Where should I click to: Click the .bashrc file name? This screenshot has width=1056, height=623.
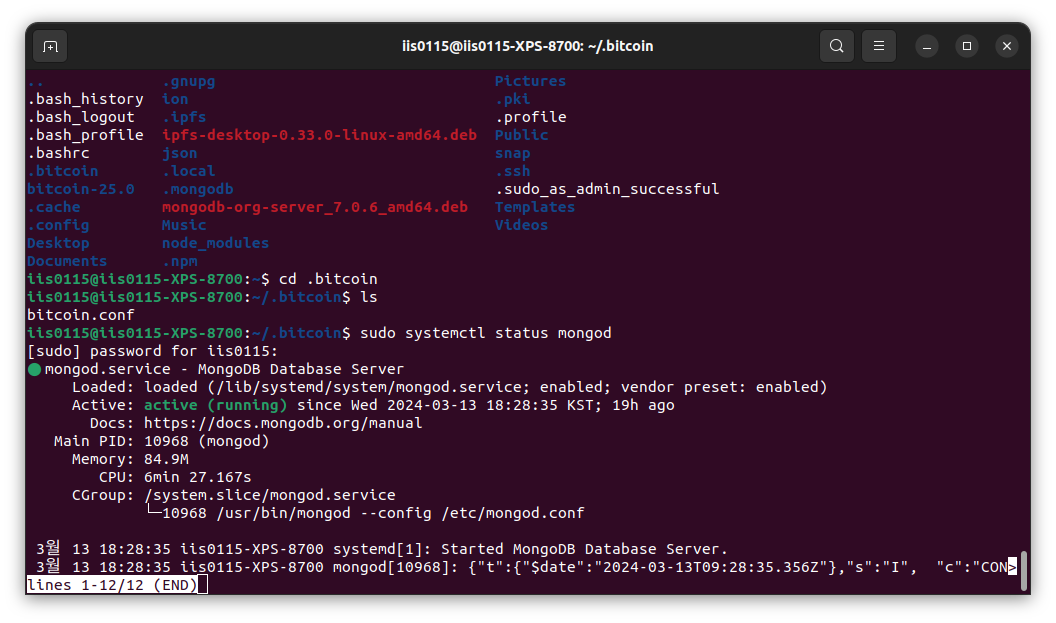58,153
